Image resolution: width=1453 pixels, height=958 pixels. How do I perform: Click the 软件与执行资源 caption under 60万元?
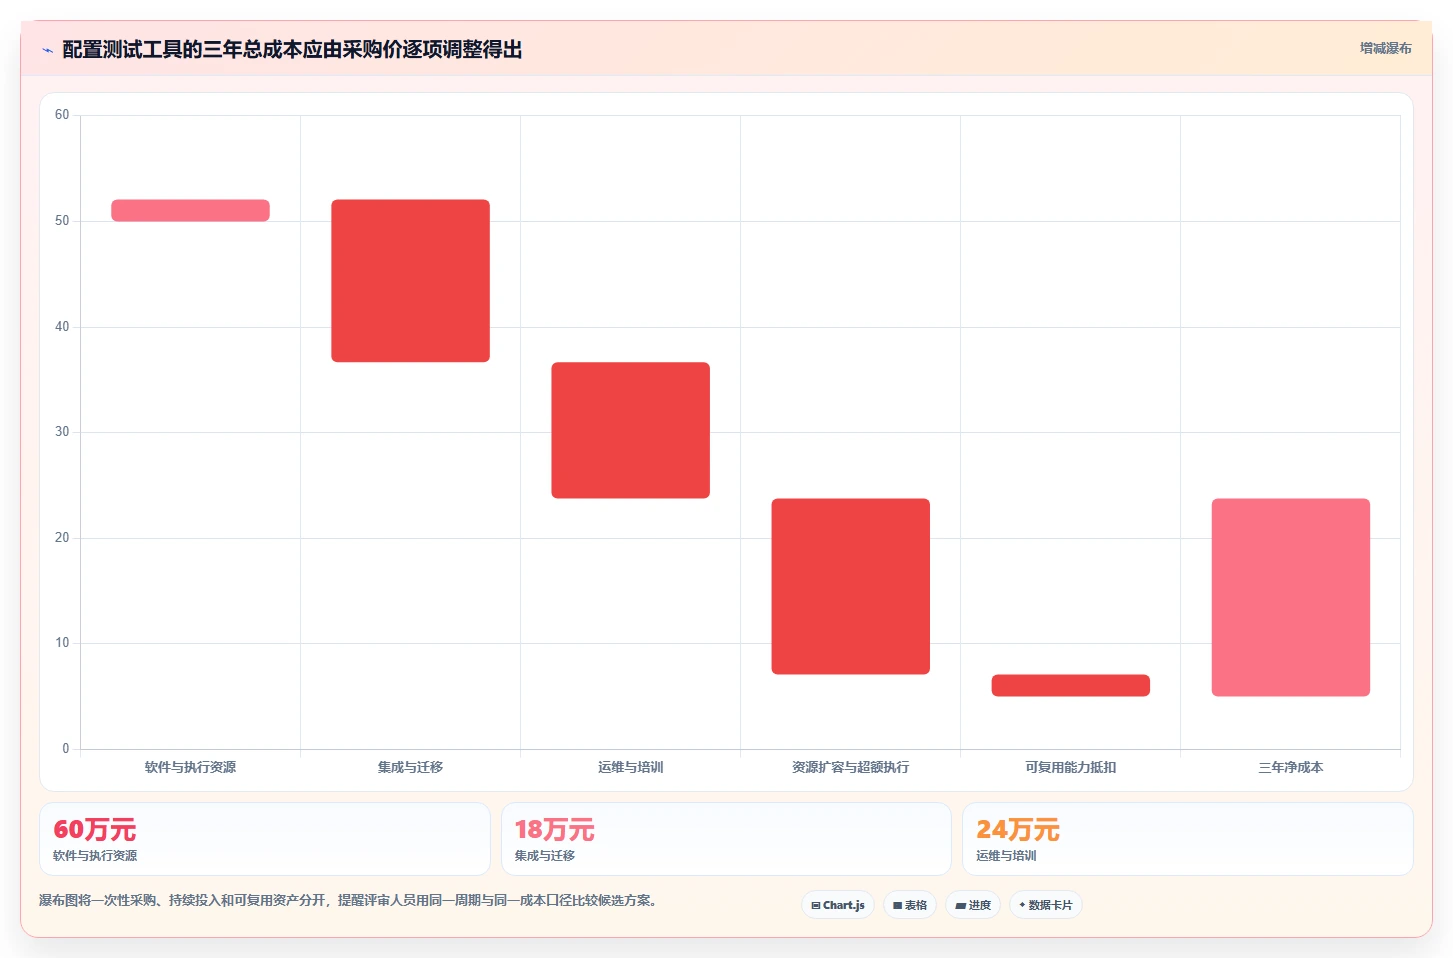(95, 856)
